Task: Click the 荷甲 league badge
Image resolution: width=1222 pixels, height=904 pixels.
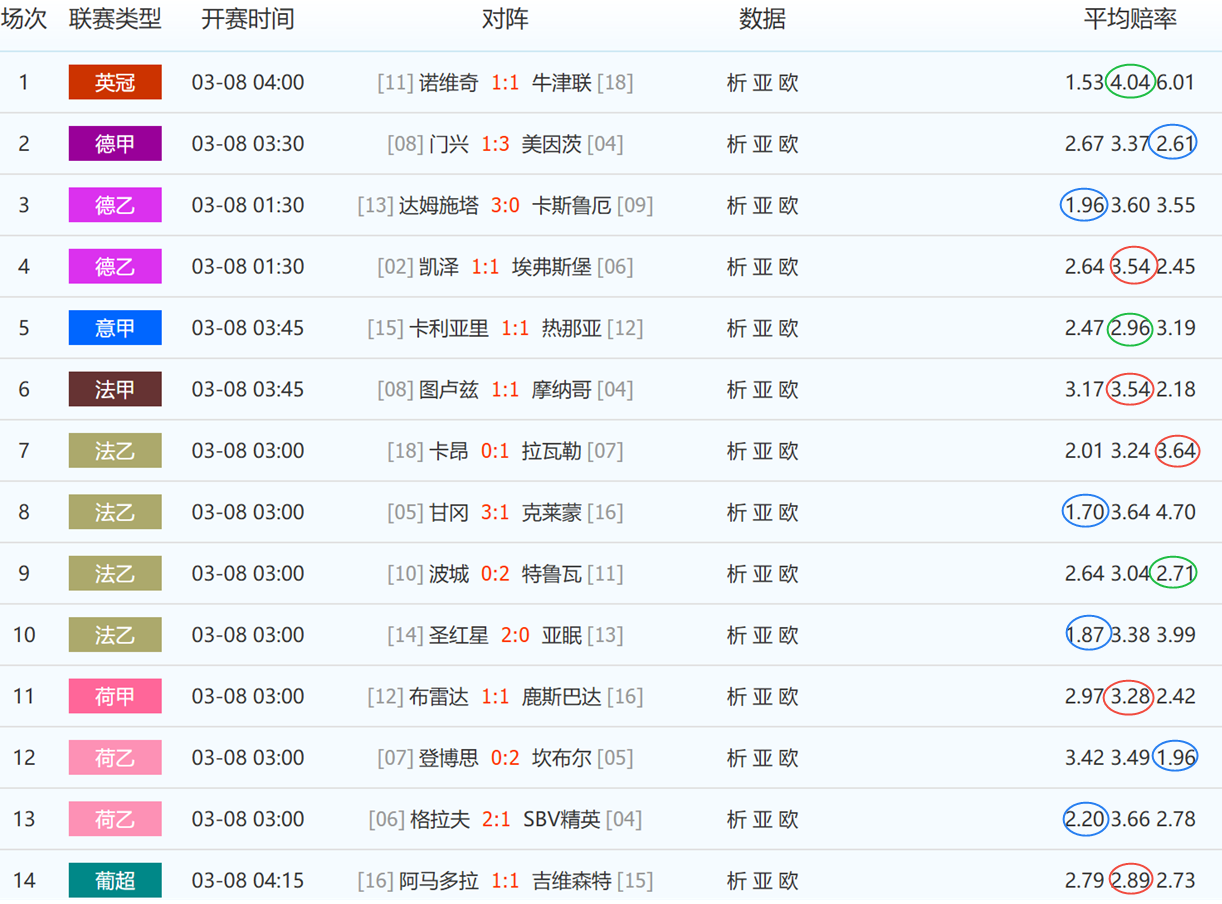Action: point(115,696)
